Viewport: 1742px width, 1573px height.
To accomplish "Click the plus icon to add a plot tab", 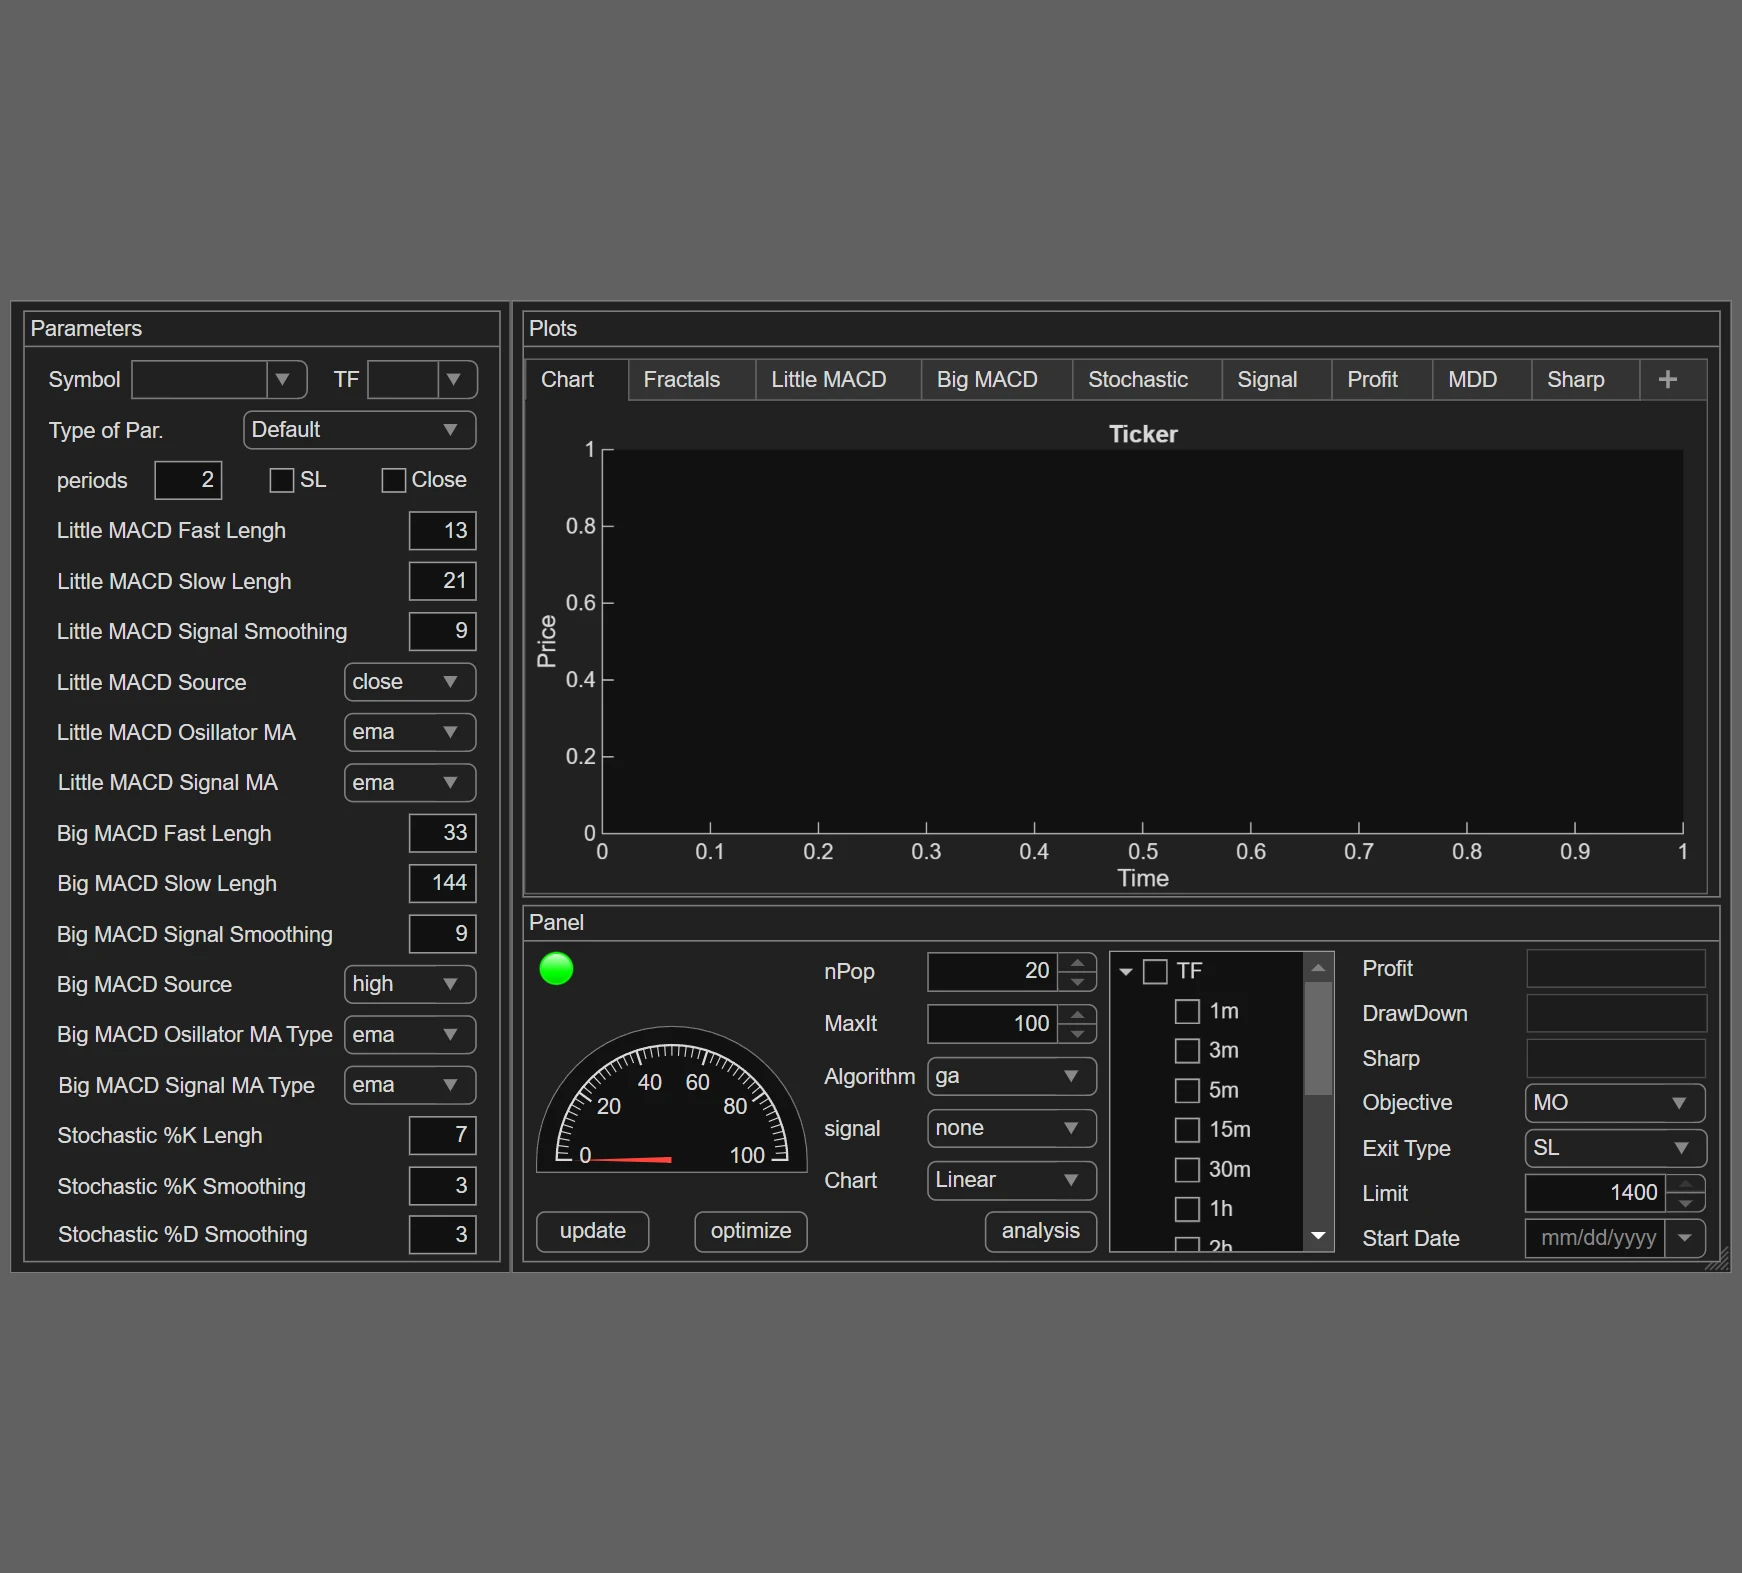I will click(1667, 380).
